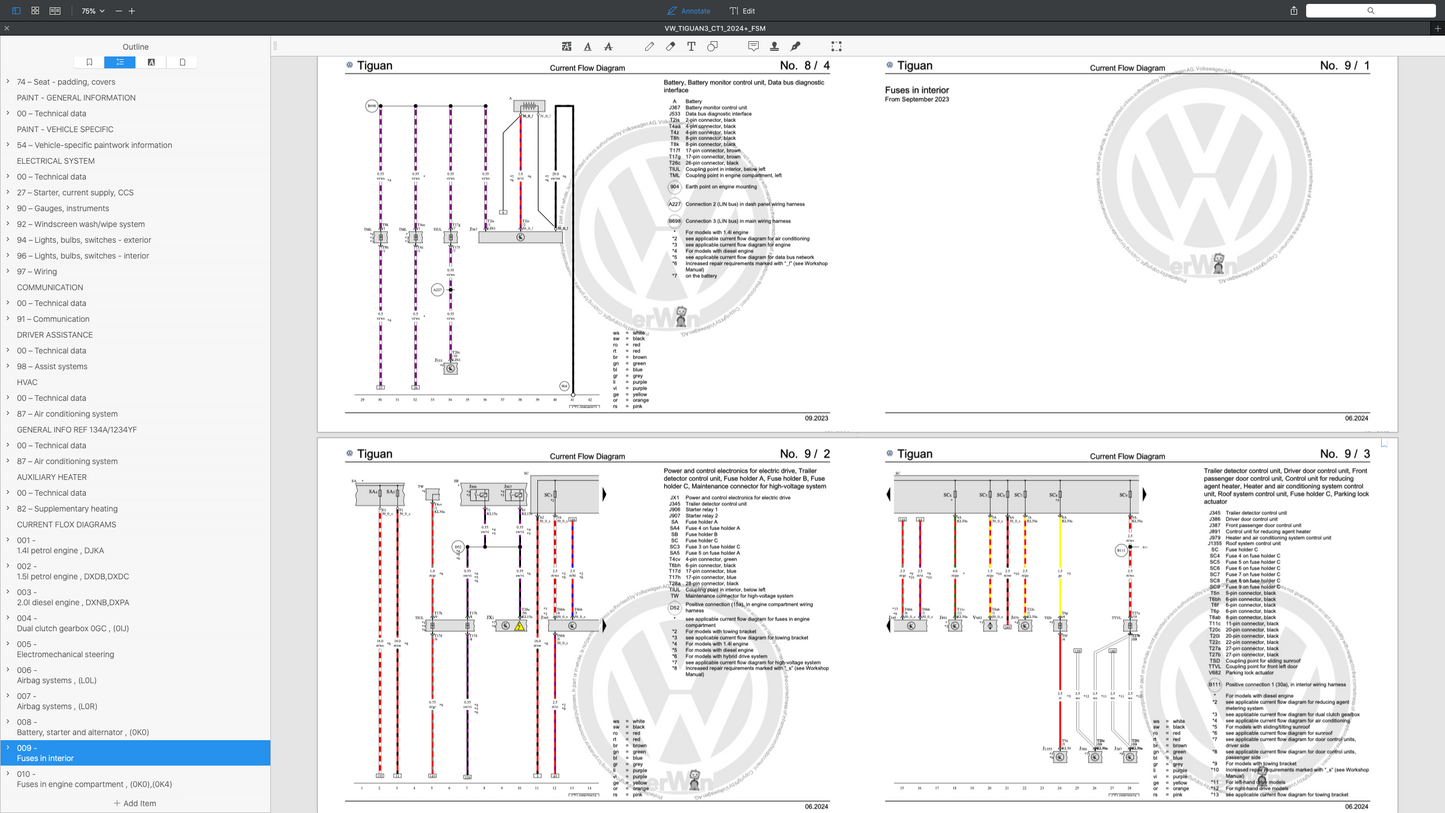
Task: Expand '92 – Windscreen wash/wipe system'
Action: (8, 224)
